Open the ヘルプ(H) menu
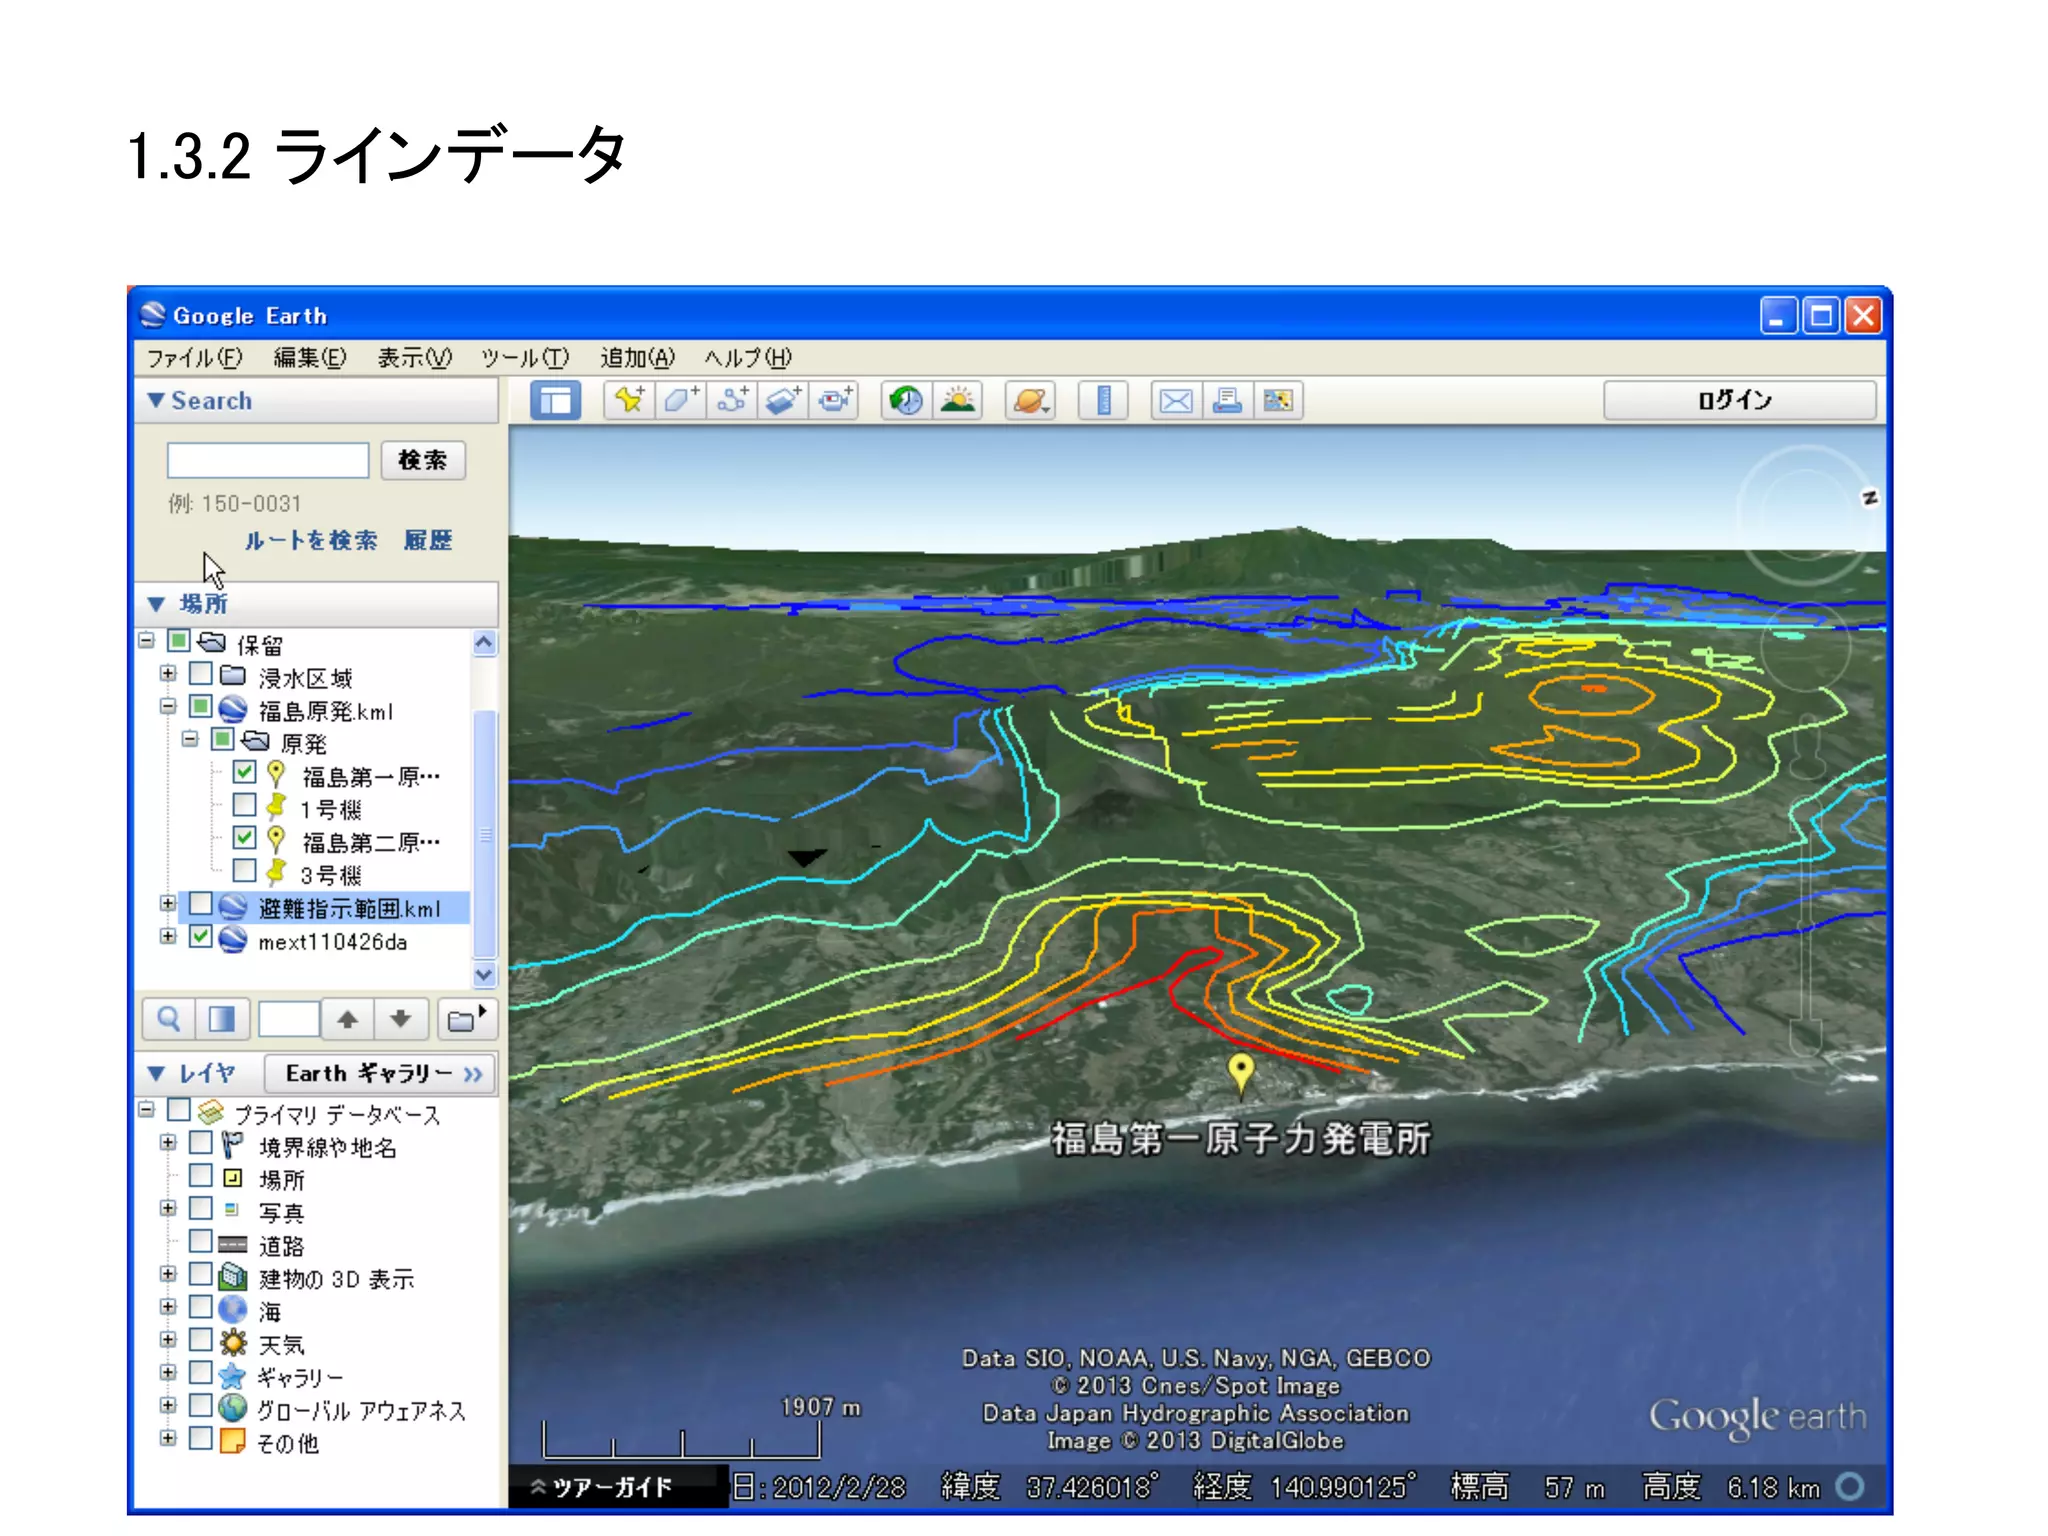 pyautogui.click(x=748, y=357)
